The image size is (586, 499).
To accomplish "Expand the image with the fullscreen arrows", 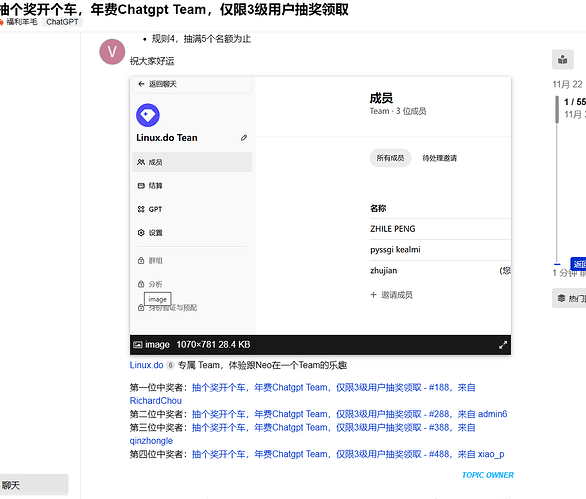I will pos(503,345).
